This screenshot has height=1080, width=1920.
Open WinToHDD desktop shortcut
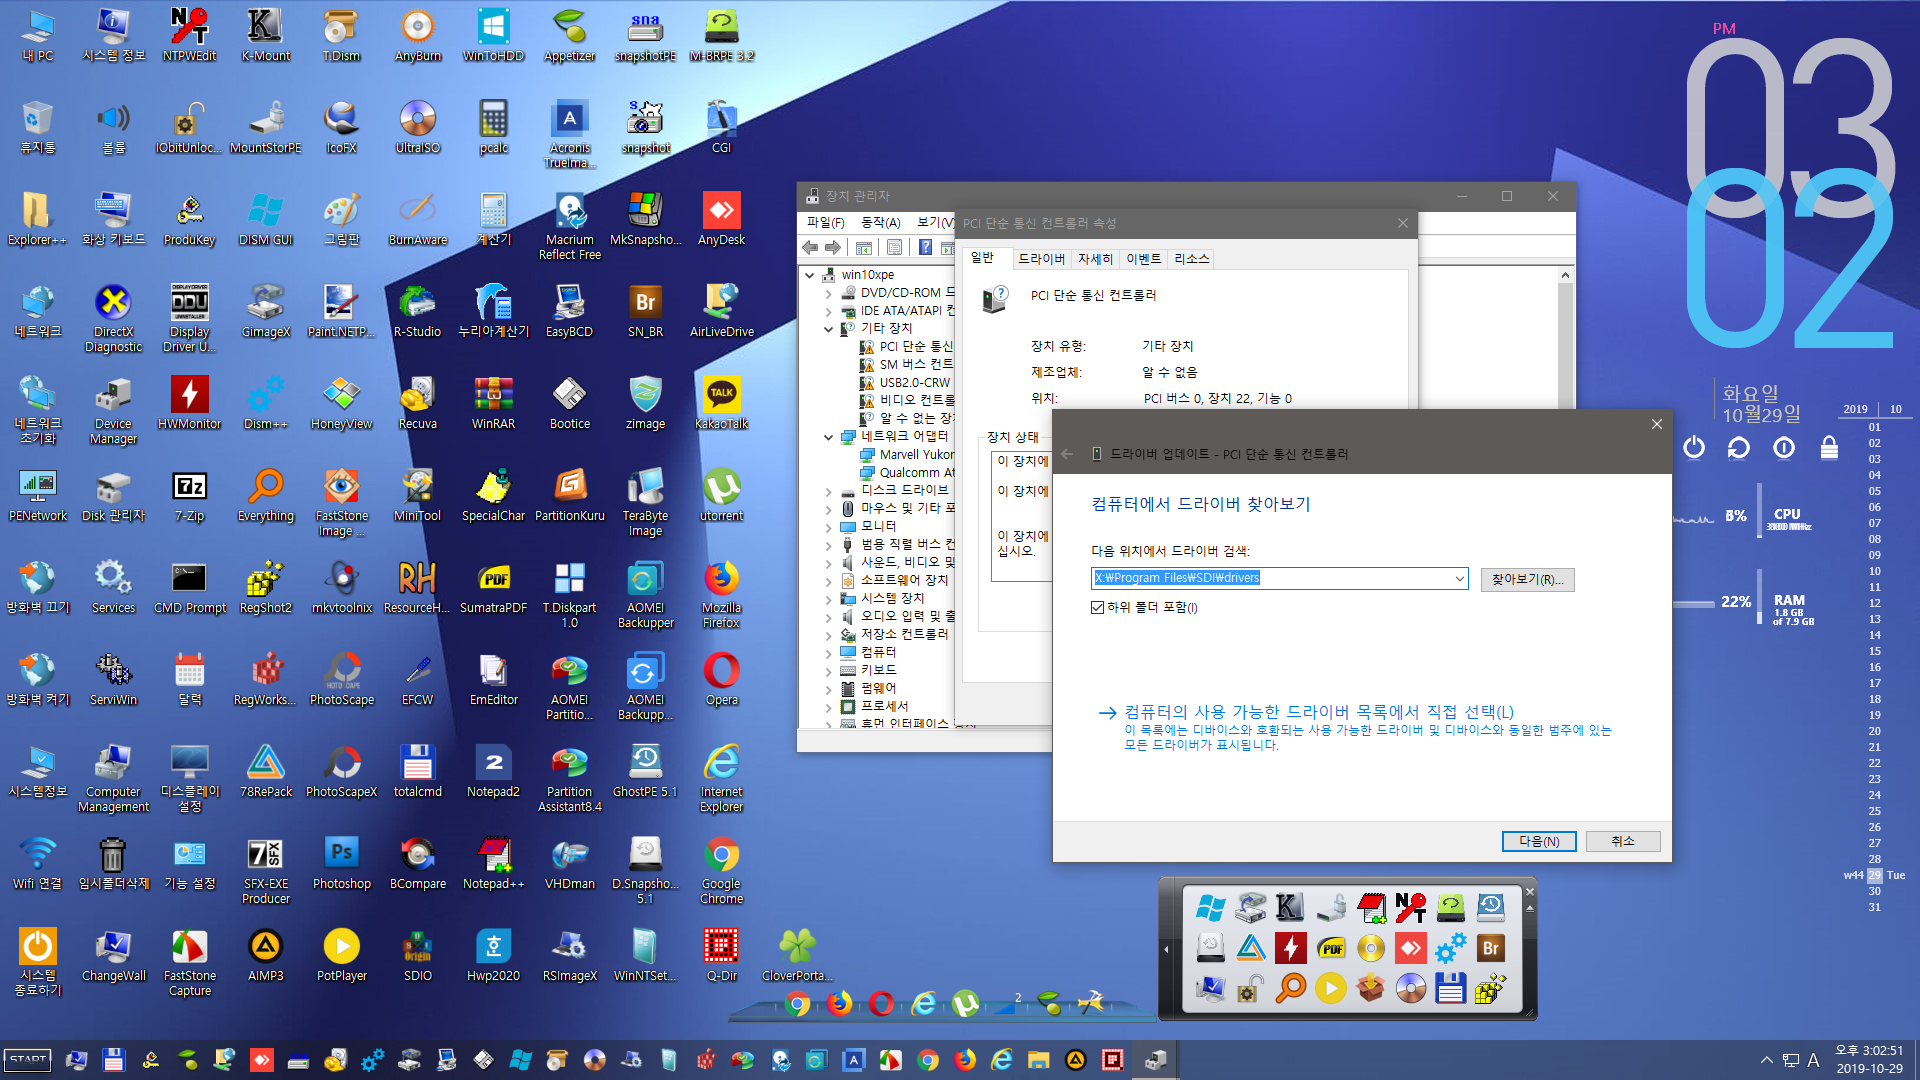tap(493, 35)
